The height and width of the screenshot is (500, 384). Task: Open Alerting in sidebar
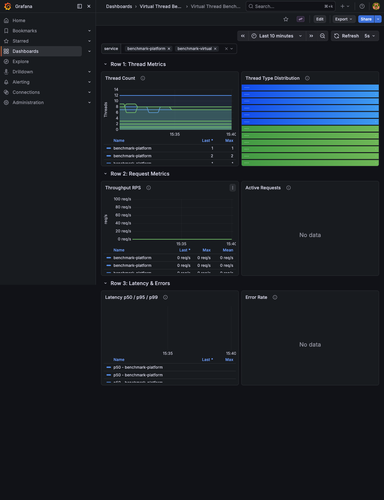point(21,82)
